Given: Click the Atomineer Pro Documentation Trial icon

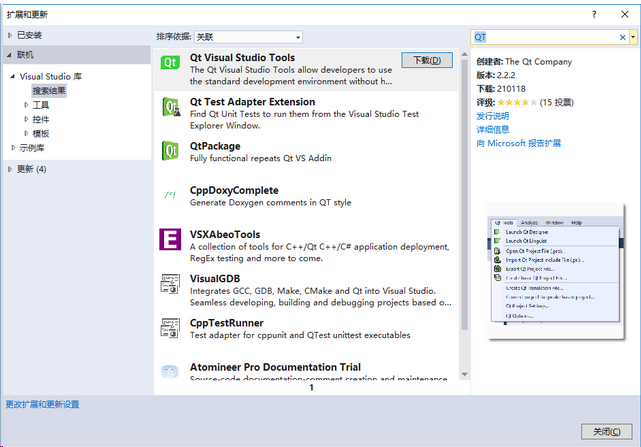Looking at the screenshot, I should point(170,371).
